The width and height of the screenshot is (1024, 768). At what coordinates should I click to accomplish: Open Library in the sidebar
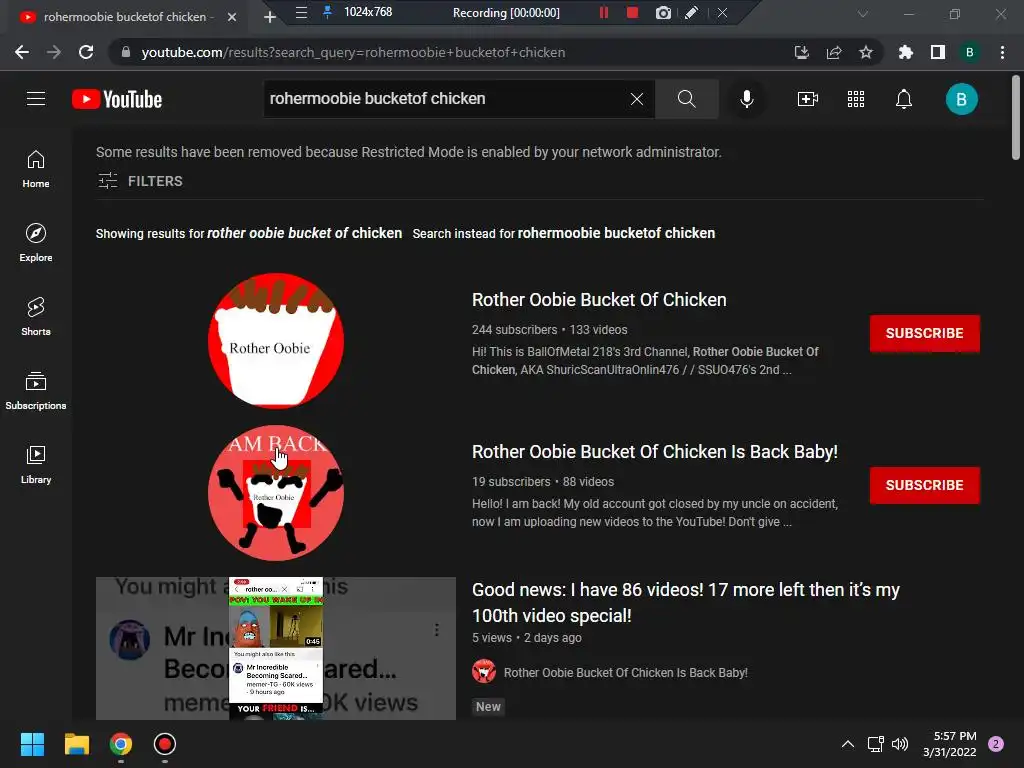point(36,464)
